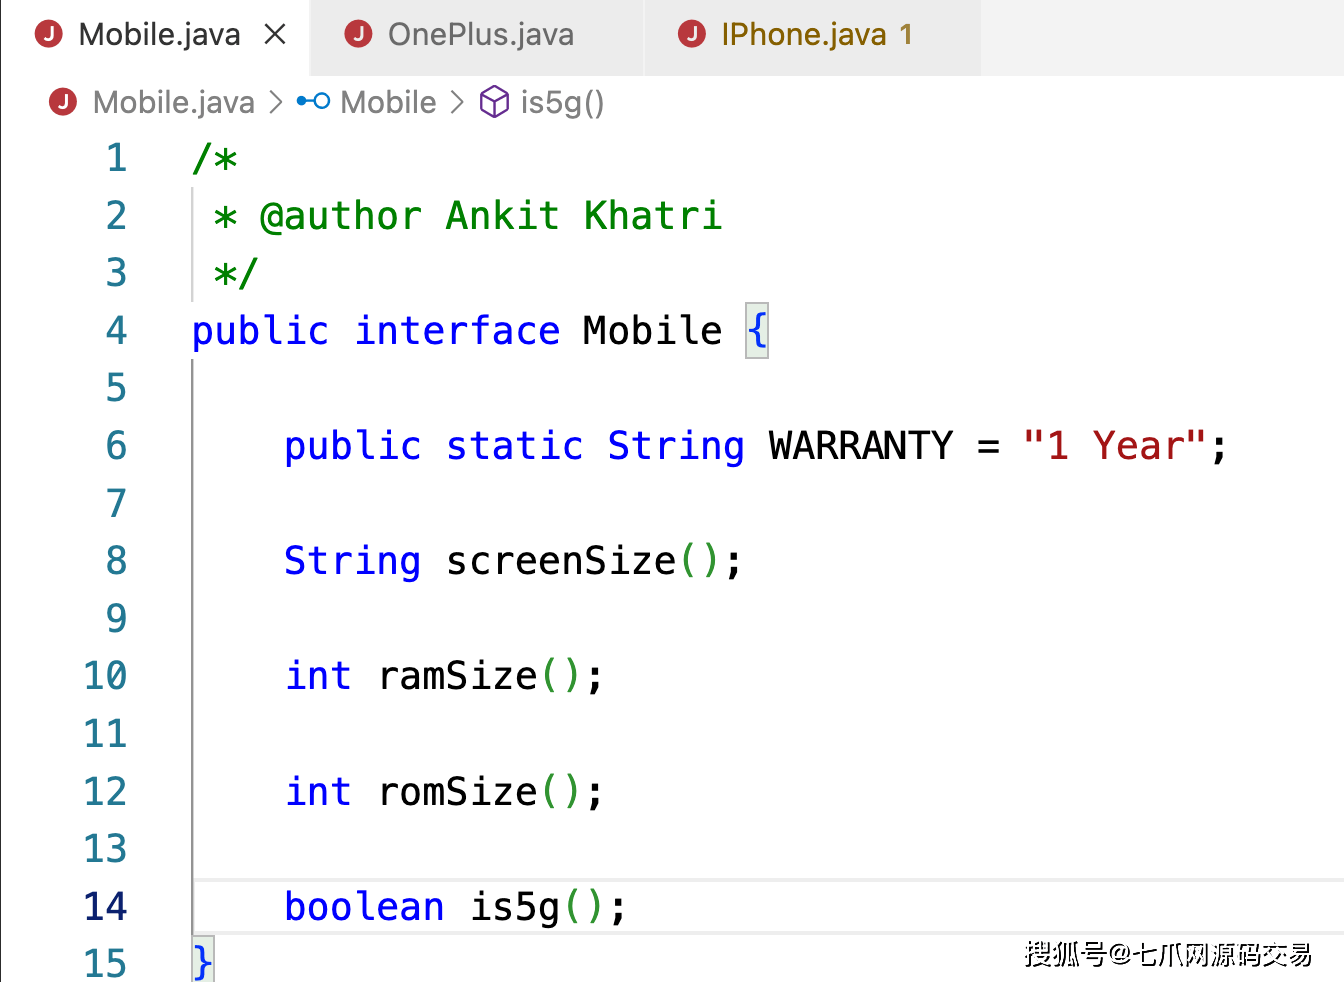Close the Mobile.java tab
Viewport: 1344px width, 982px height.
point(275,35)
